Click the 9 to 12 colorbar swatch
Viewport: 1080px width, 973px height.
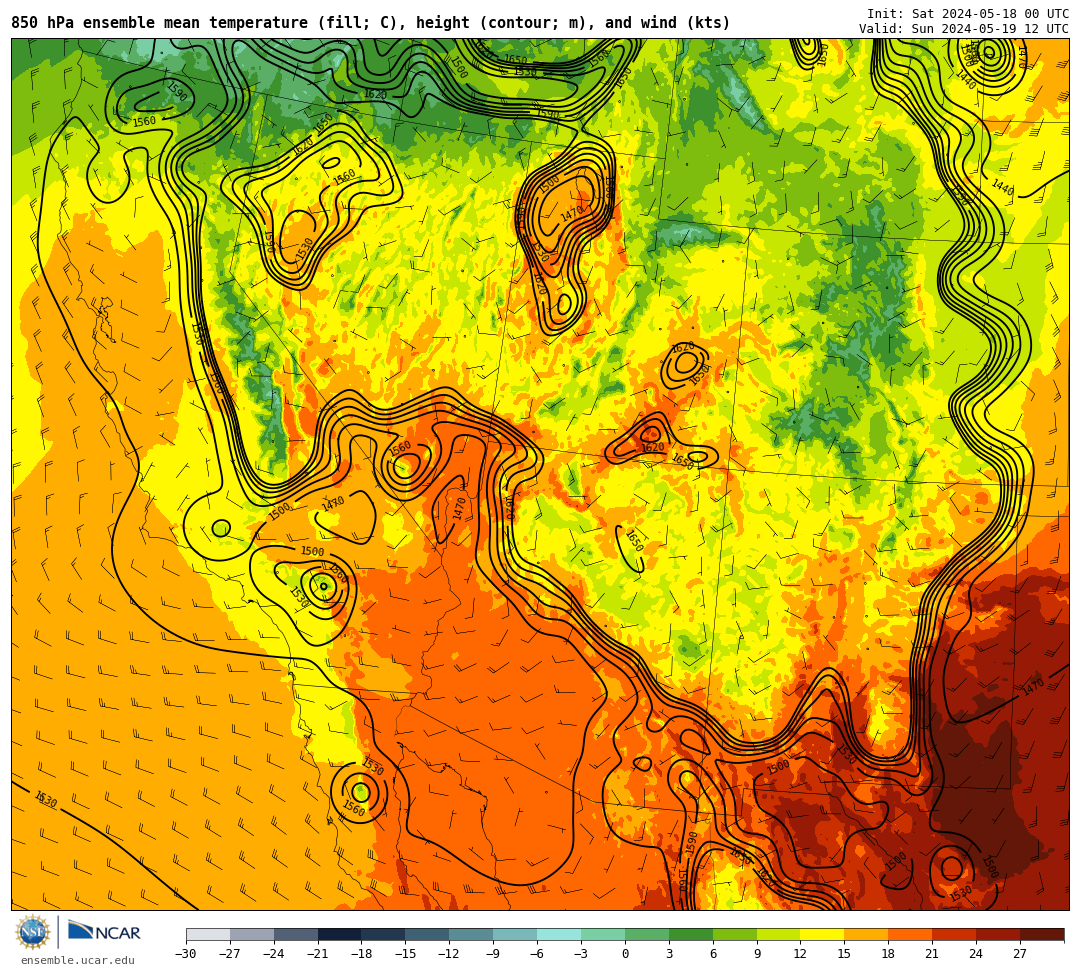[779, 934]
